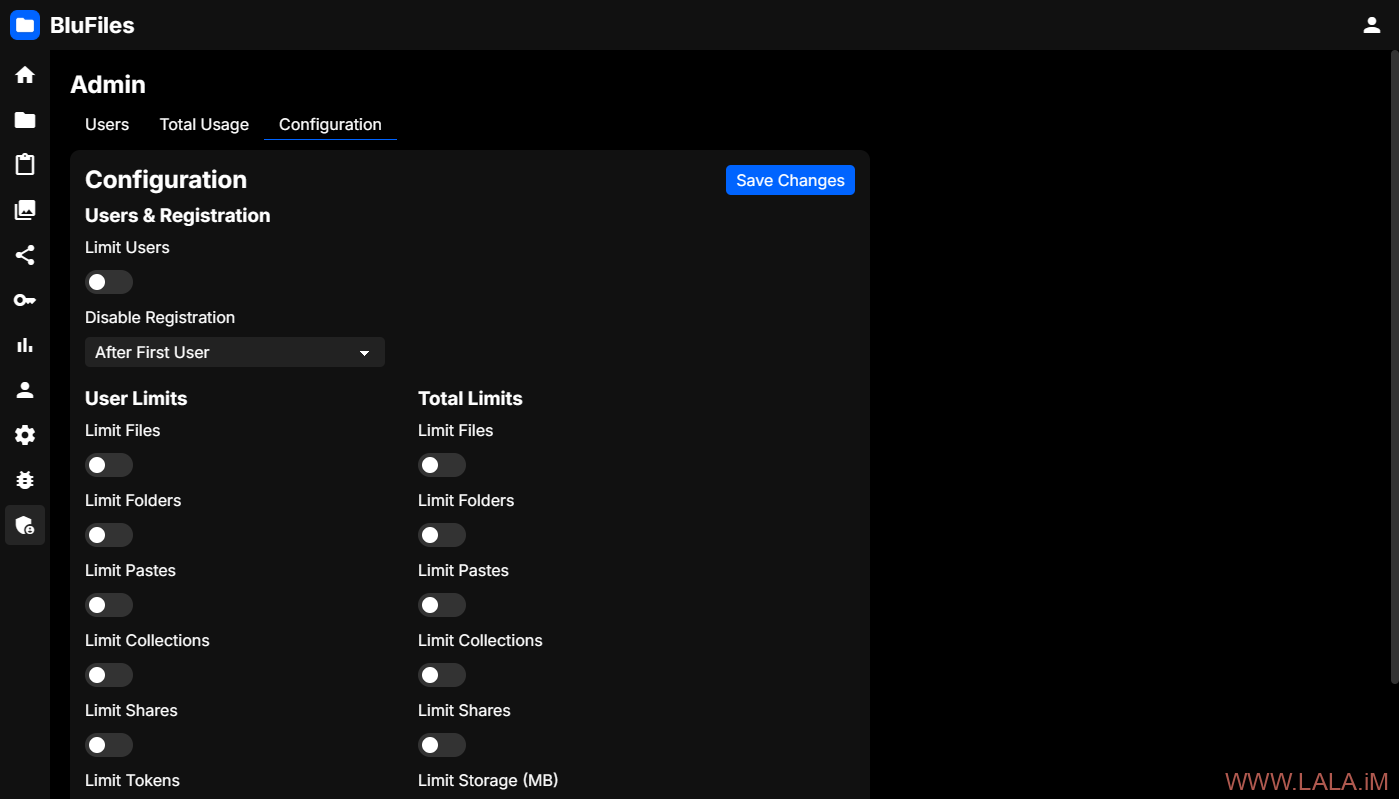The height and width of the screenshot is (799, 1399).
Task: Open the Home icon in sidebar
Action: 25,75
